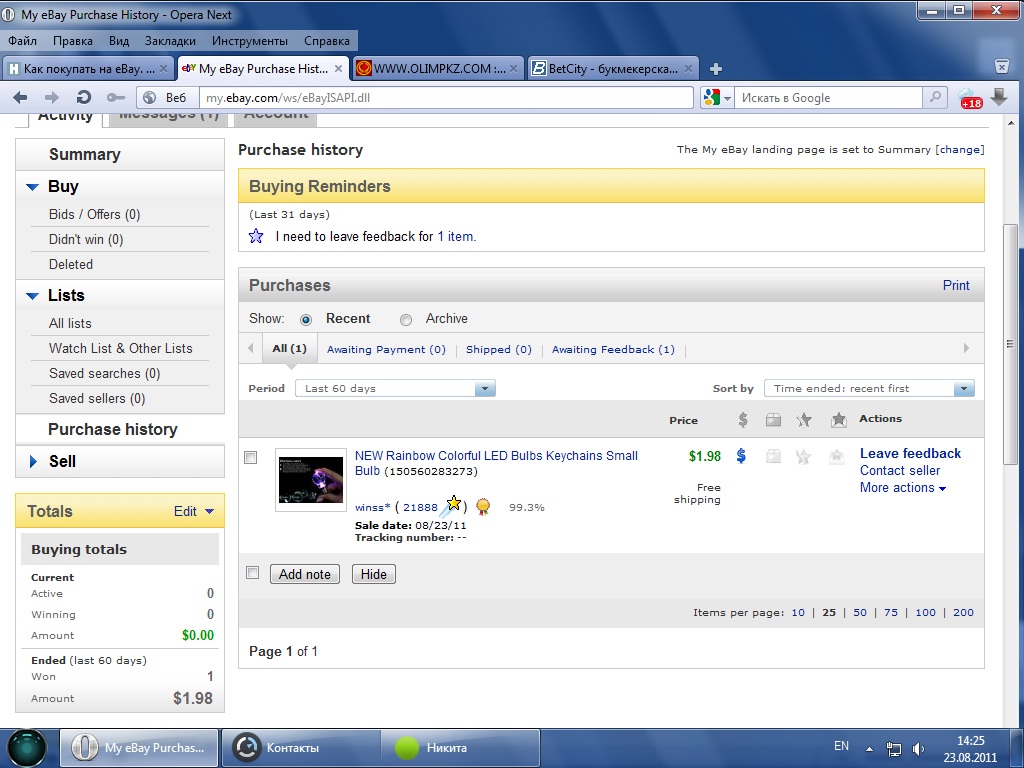Image resolution: width=1024 pixels, height=768 pixels.
Task: Click the Shipped box column header icon
Action: point(773,420)
